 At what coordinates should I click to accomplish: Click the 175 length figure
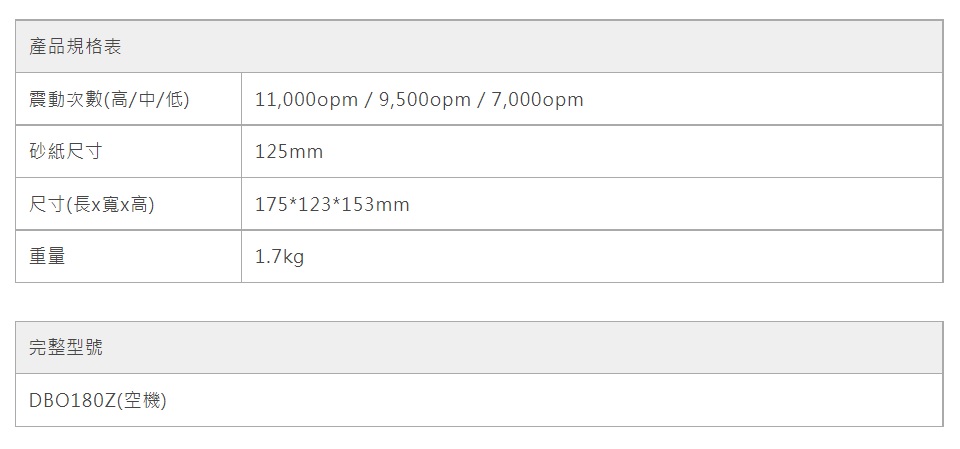pyautogui.click(x=271, y=205)
